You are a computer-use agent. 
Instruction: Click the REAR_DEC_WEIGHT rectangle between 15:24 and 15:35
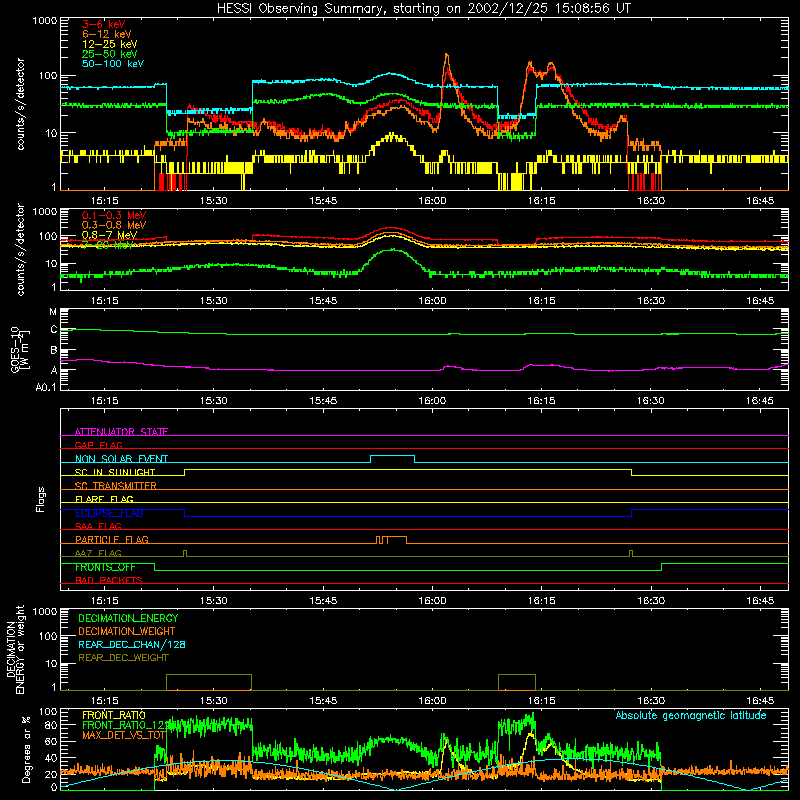[x=209, y=682]
